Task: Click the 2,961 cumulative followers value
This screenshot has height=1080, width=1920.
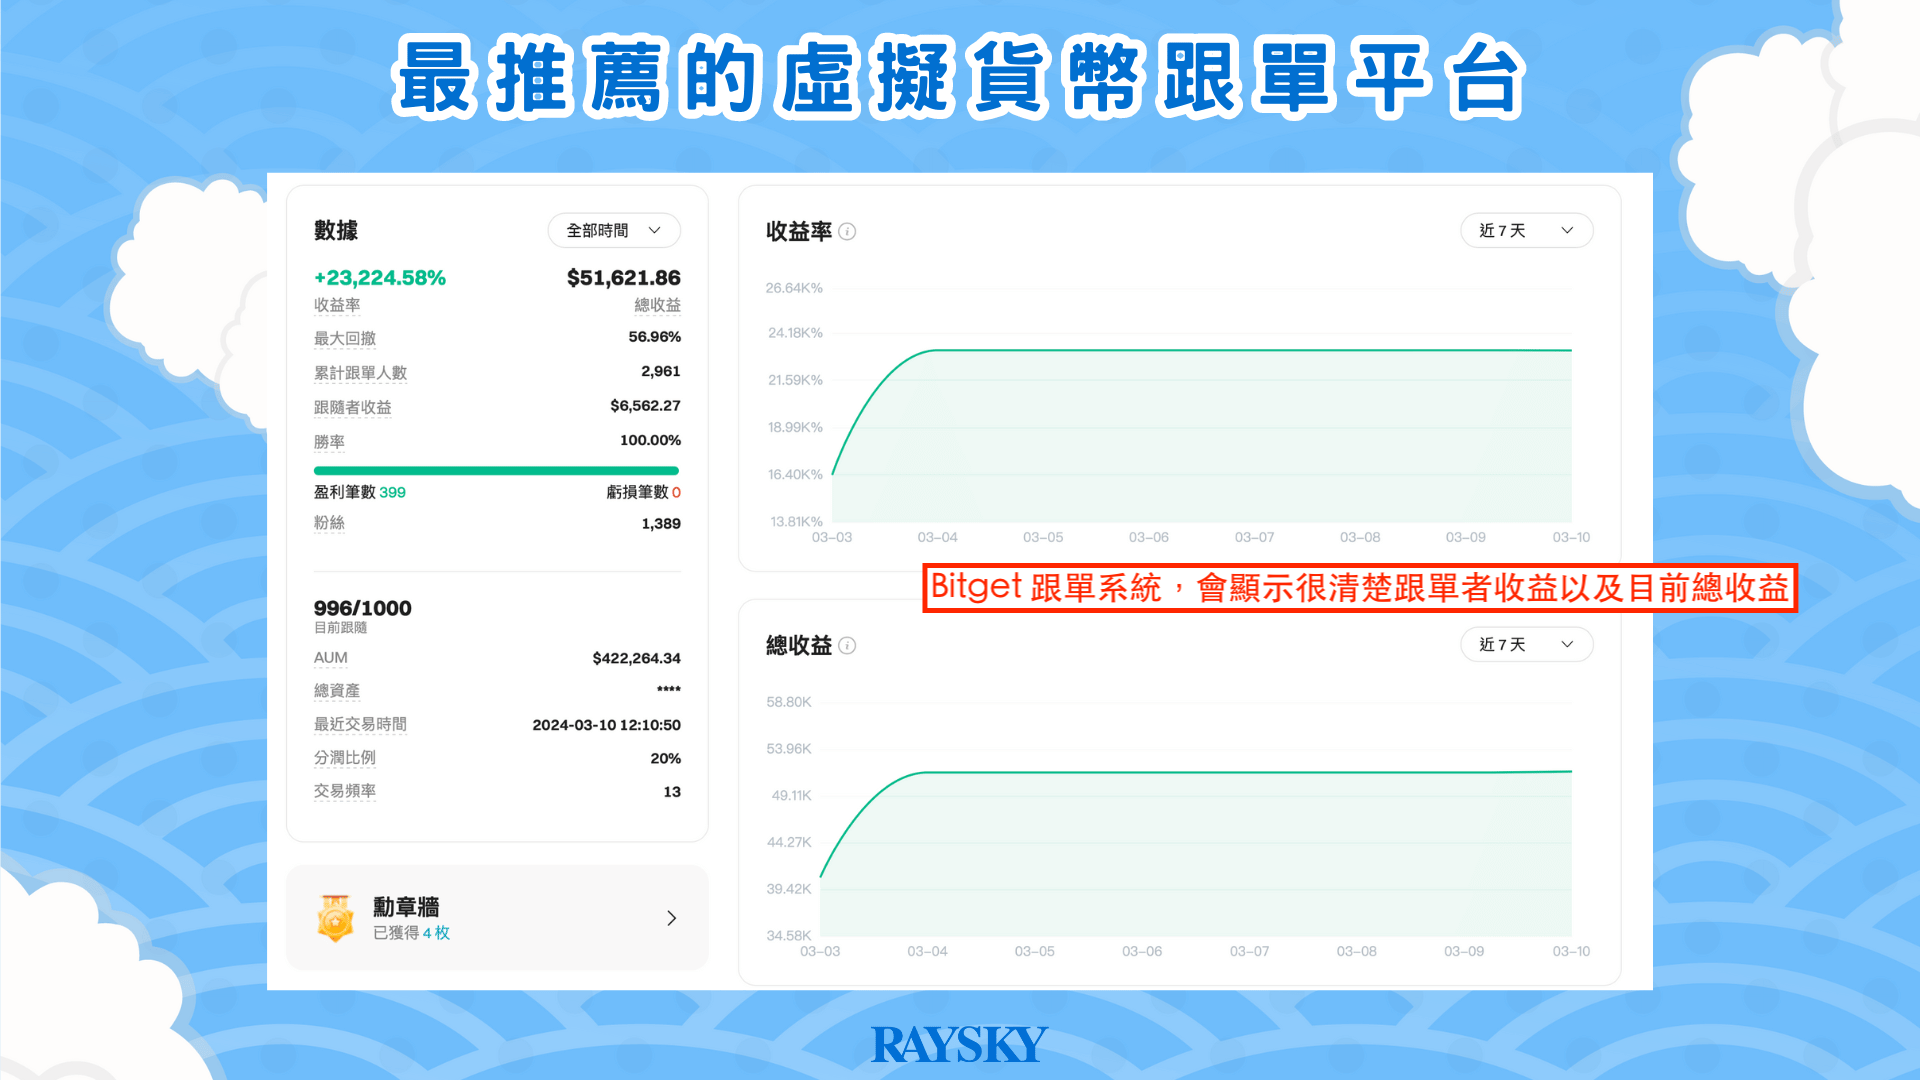Action: (x=660, y=371)
